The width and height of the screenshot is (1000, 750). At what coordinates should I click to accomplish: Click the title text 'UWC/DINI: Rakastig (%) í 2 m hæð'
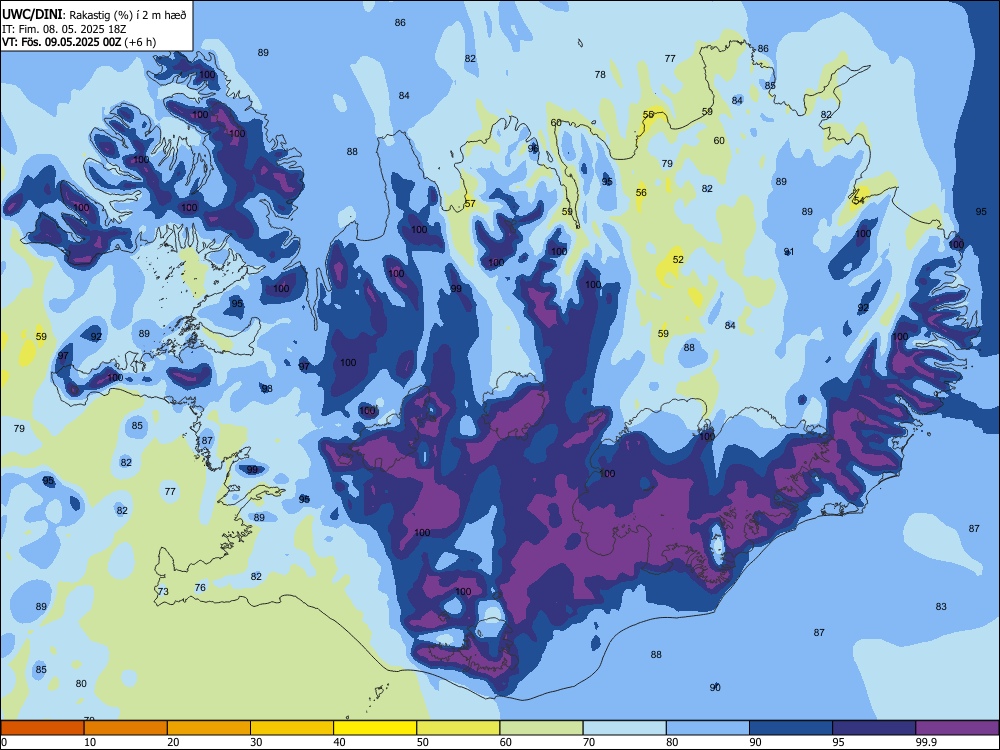click(94, 15)
